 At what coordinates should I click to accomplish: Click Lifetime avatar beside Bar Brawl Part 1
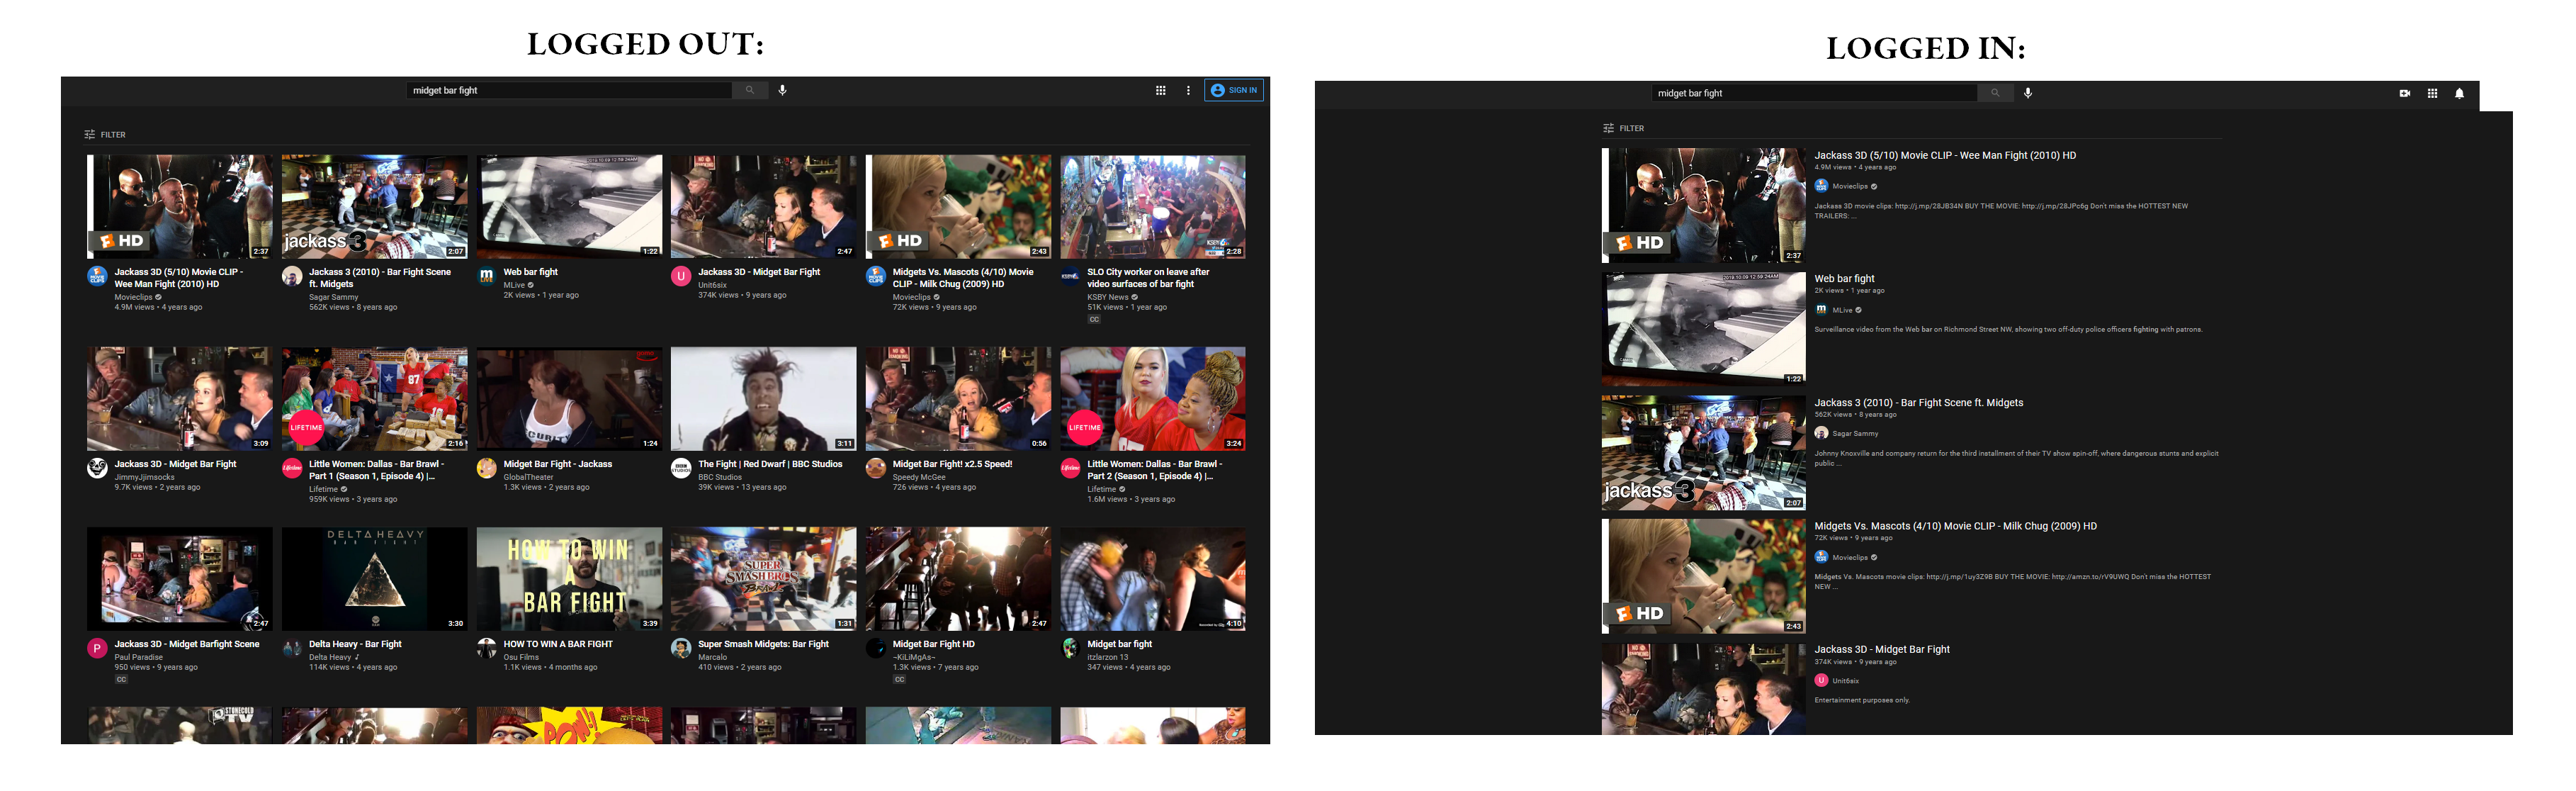(292, 468)
